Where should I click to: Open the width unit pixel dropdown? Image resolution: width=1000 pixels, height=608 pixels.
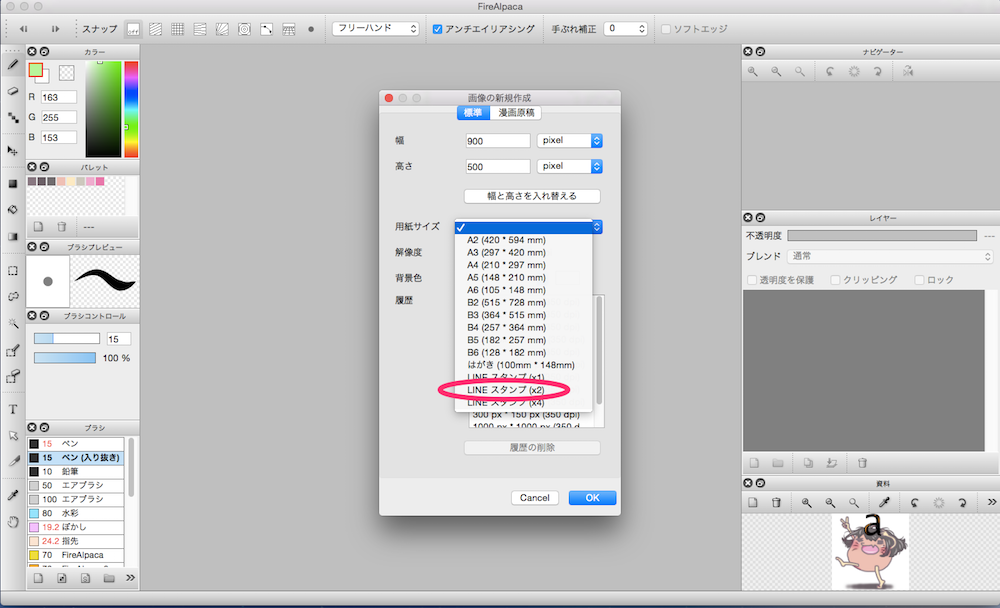pos(570,140)
